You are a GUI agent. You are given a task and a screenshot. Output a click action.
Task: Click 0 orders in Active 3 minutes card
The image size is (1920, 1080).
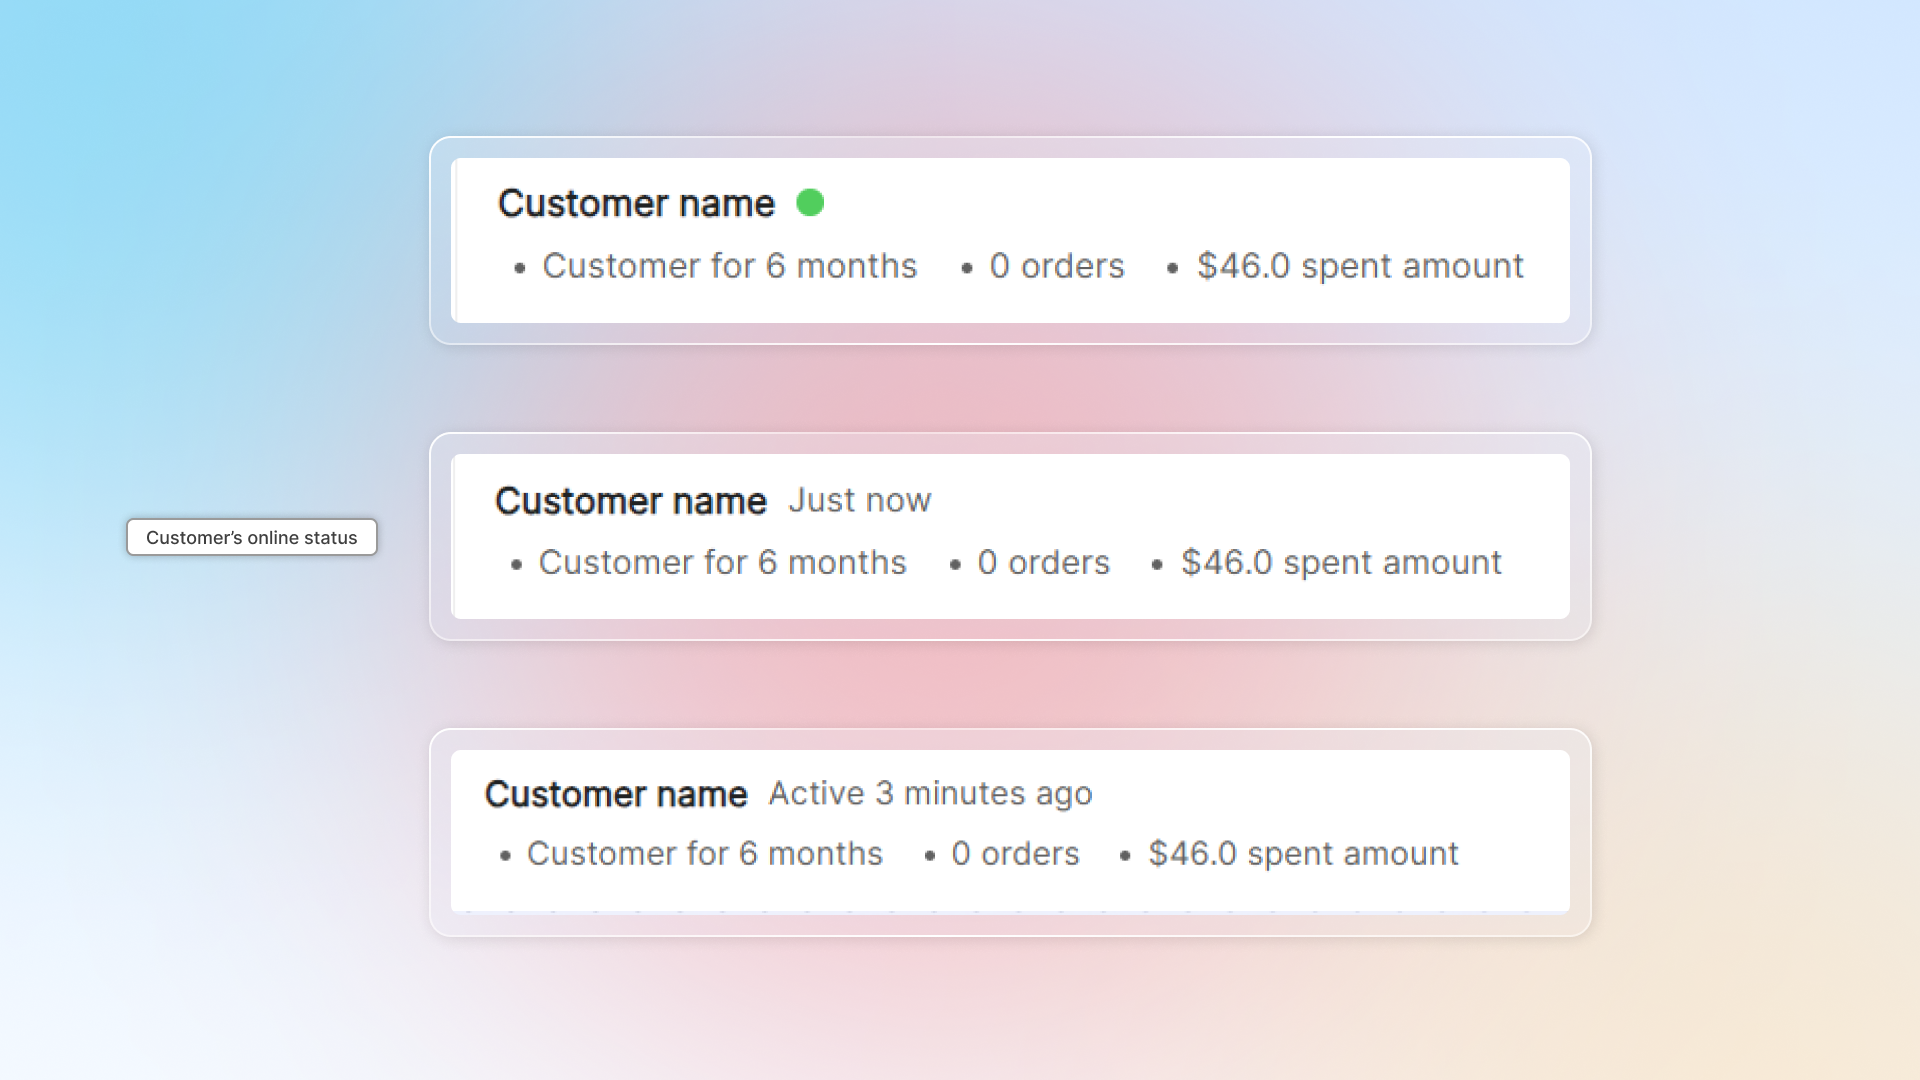[x=1015, y=854]
